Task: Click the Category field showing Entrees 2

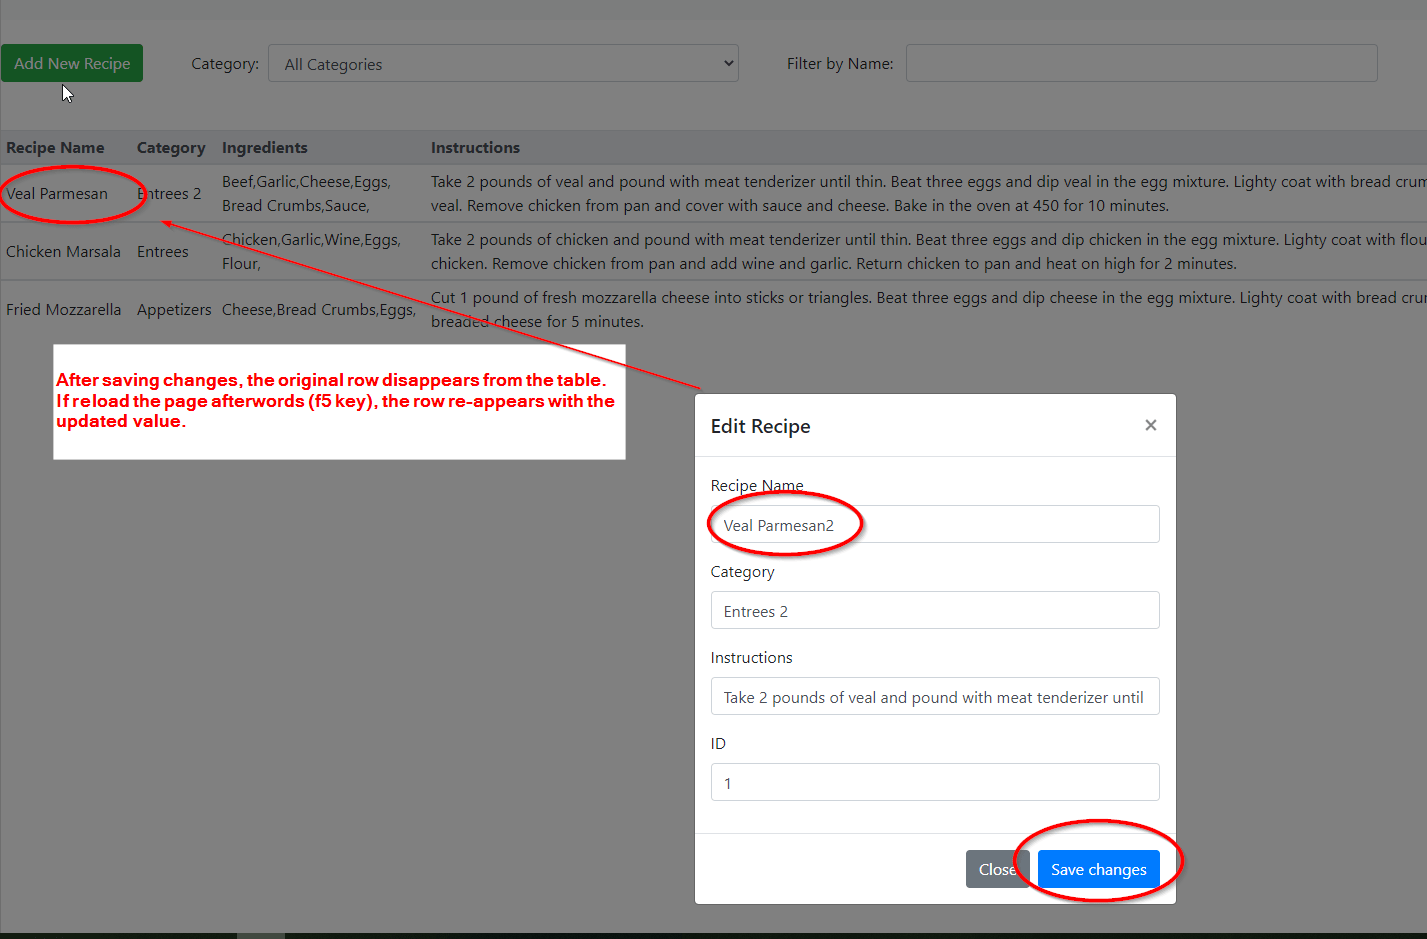Action: click(934, 610)
